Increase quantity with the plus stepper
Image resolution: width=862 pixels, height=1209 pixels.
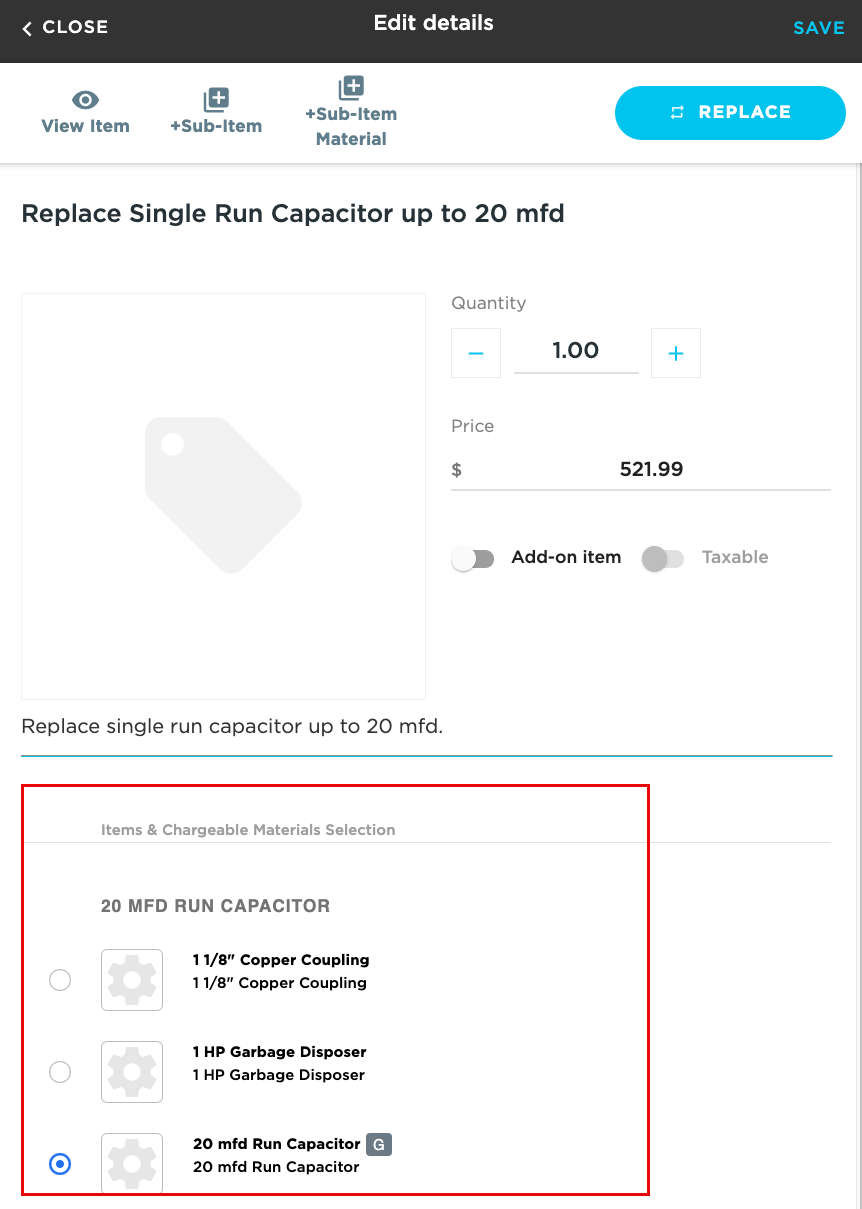tap(675, 353)
